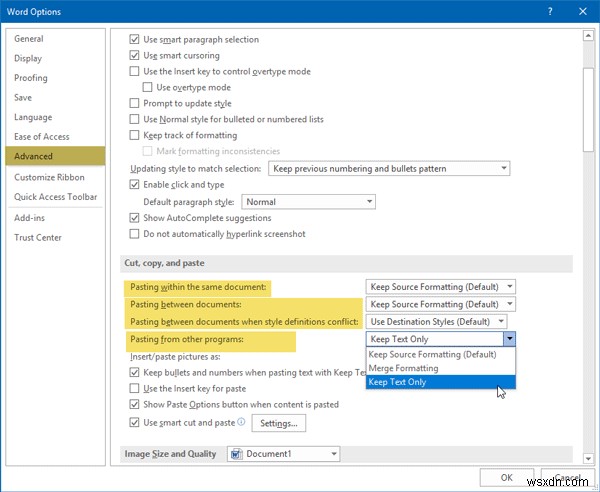The width and height of the screenshot is (600, 492).
Task: Open Pasting between documents dropdown
Action: pos(440,304)
